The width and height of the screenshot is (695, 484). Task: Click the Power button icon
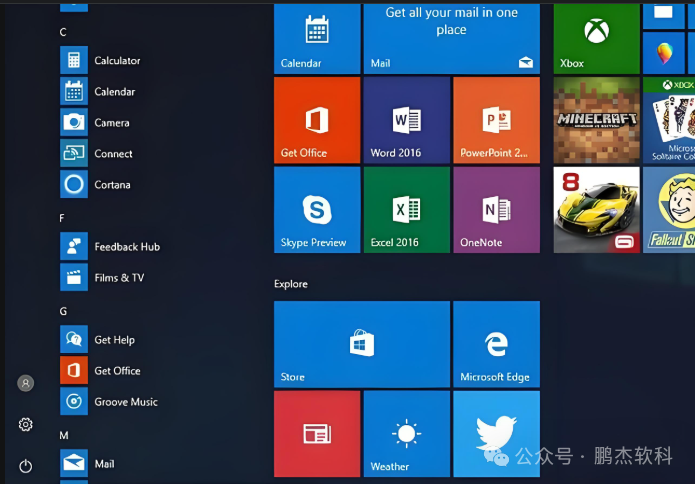[26, 466]
